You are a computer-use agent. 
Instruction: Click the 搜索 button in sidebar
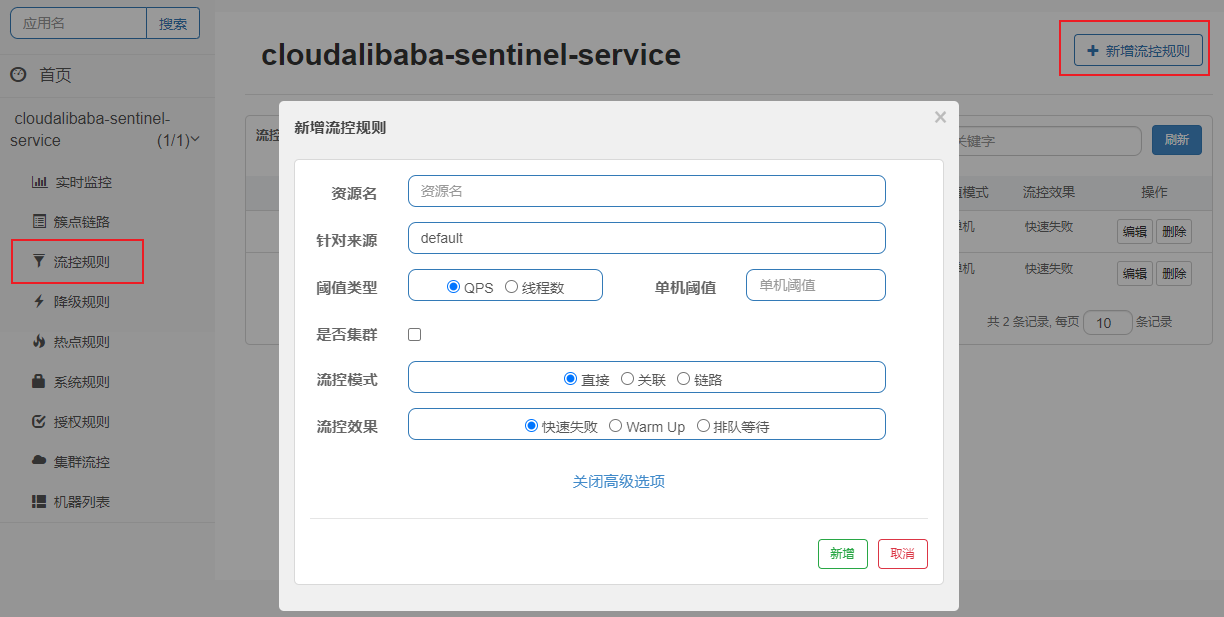[x=173, y=23]
